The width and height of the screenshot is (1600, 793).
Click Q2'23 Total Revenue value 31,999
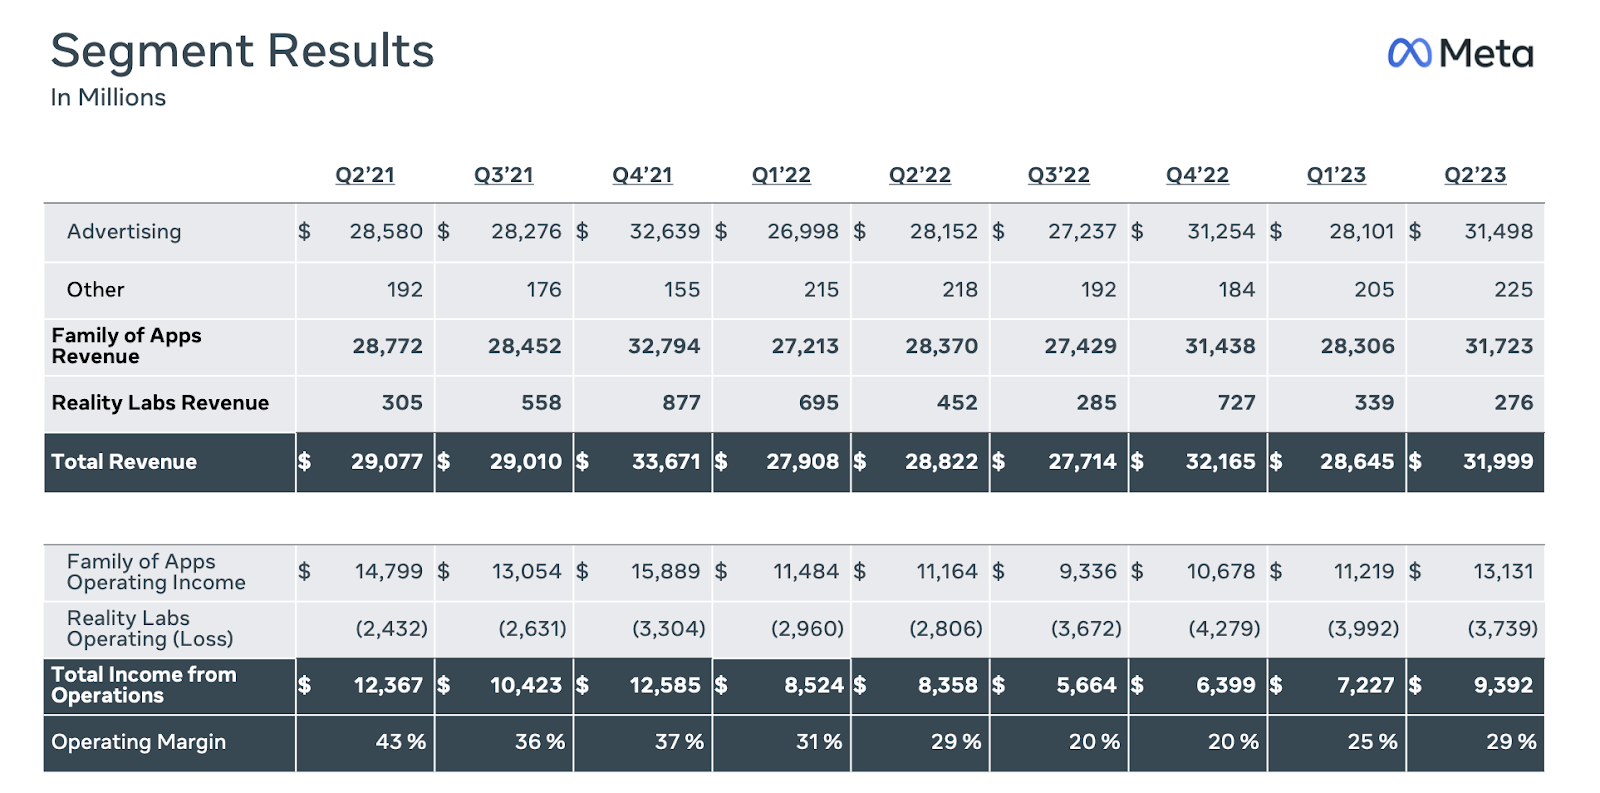pos(1497,462)
